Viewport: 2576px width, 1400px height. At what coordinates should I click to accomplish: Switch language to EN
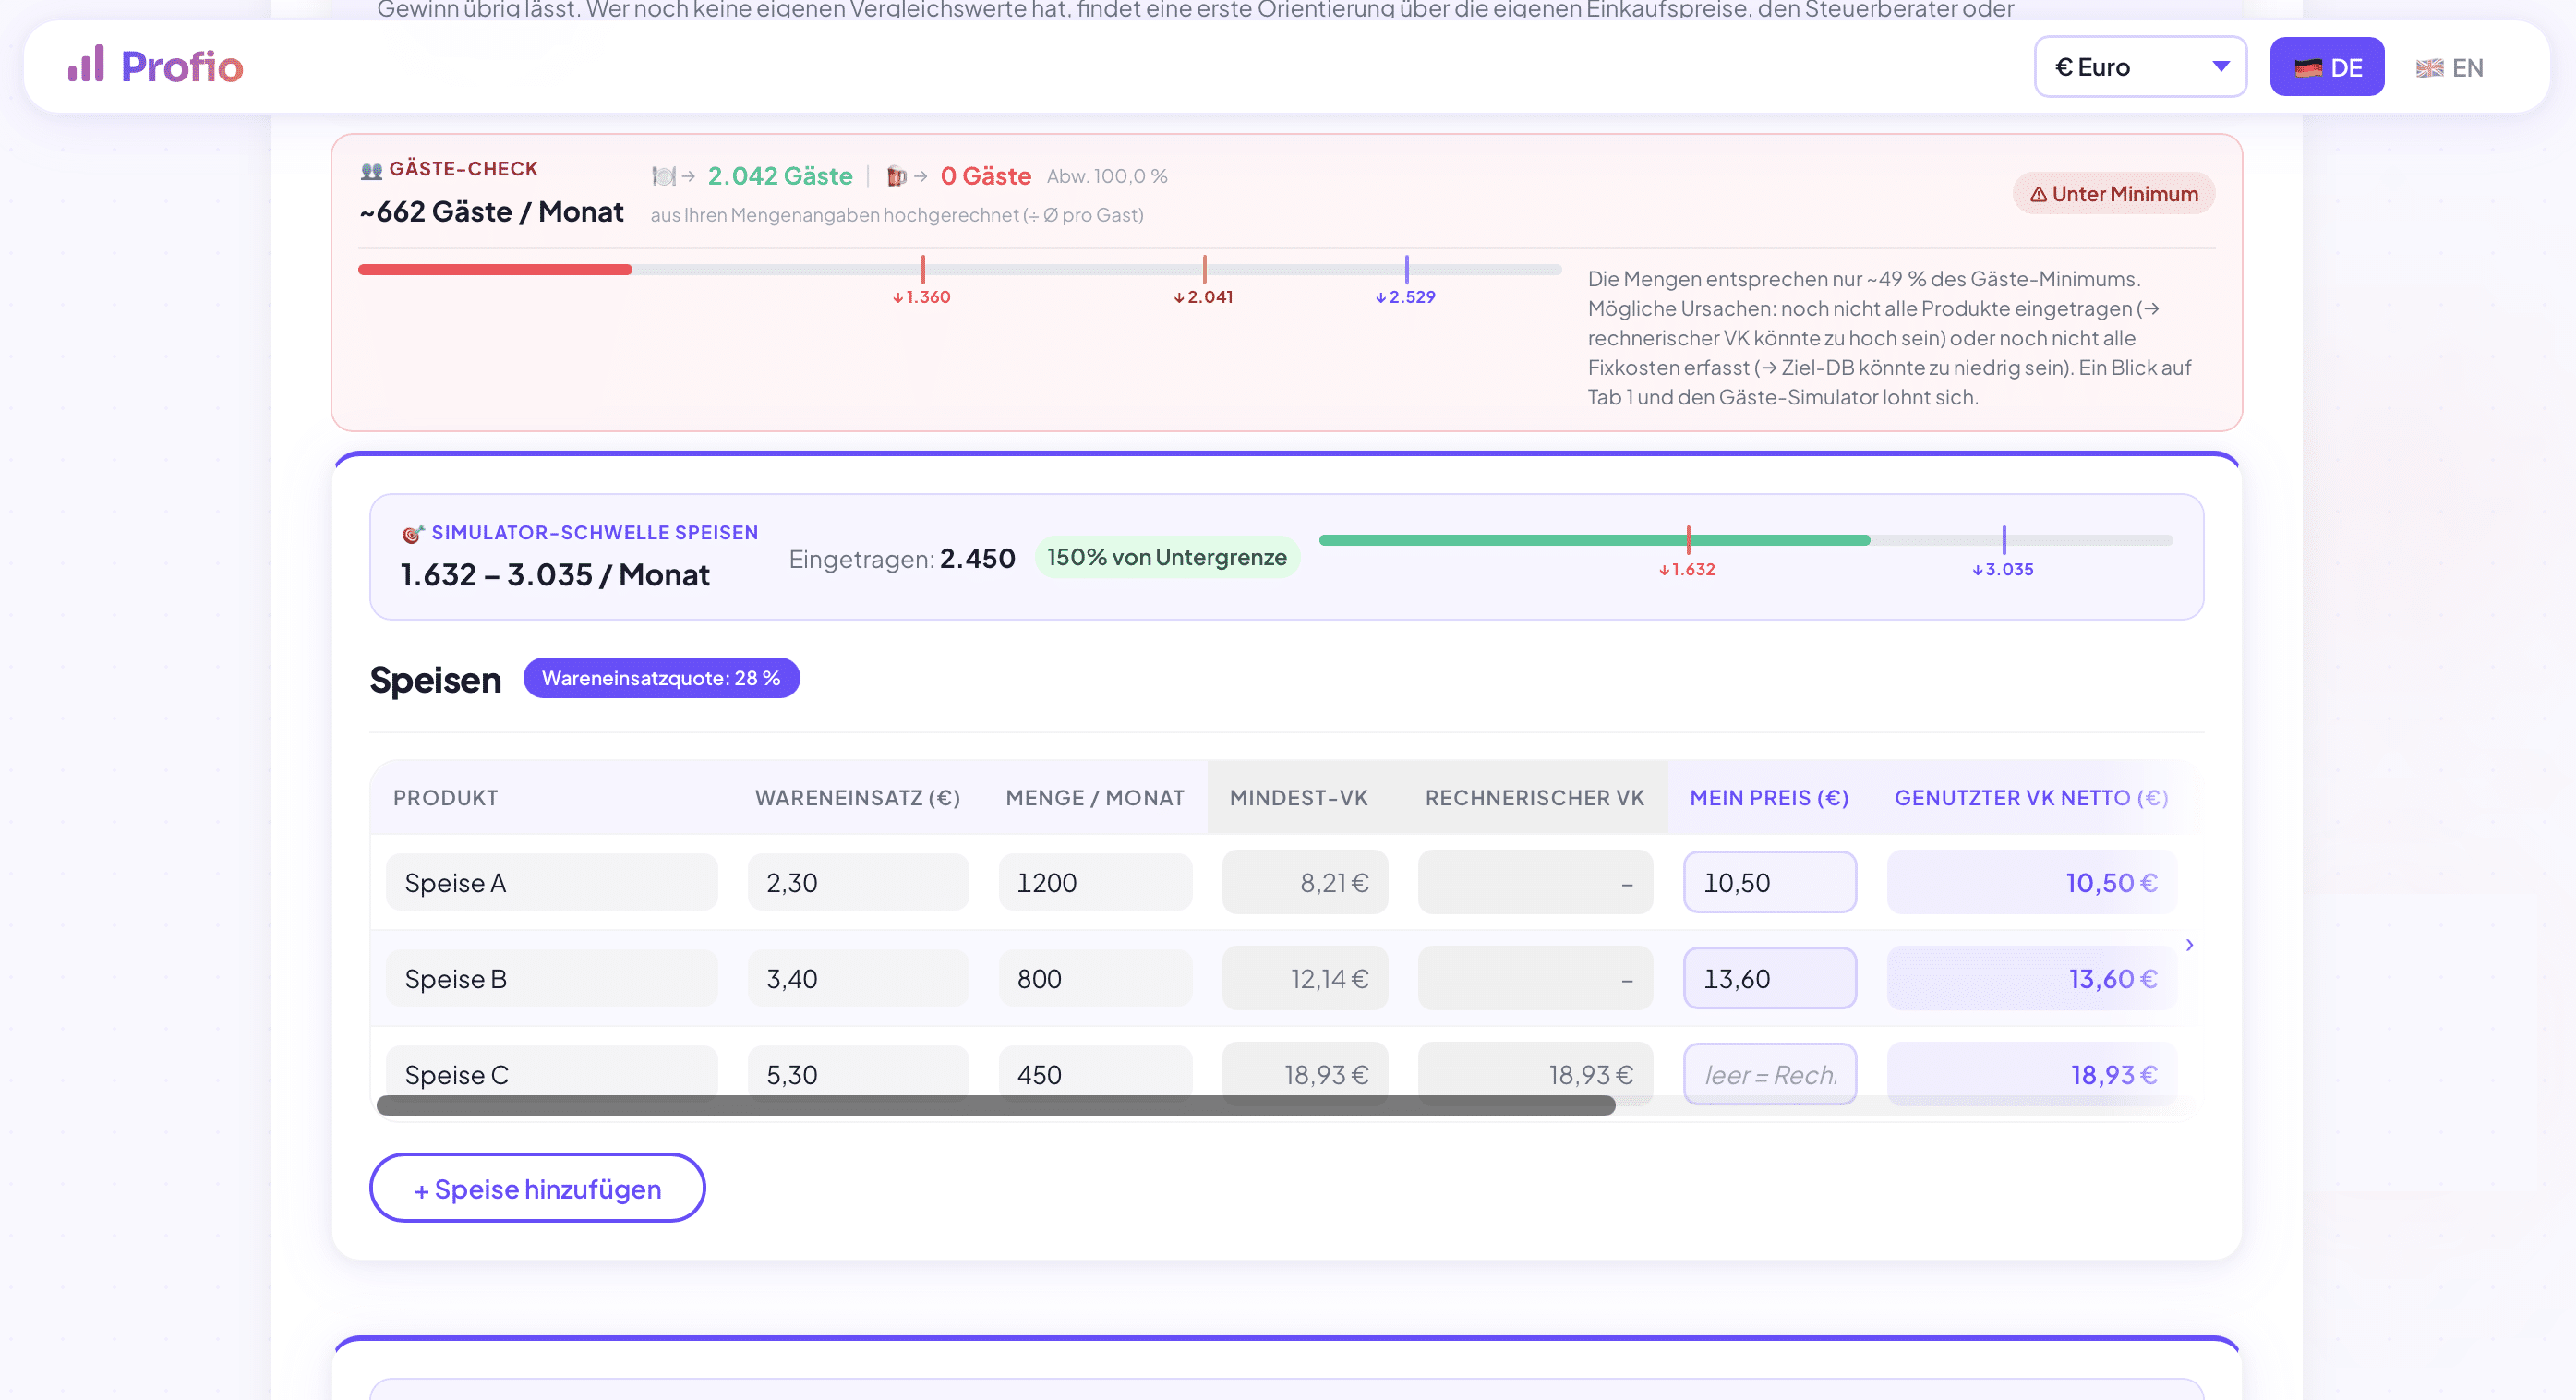click(2449, 67)
